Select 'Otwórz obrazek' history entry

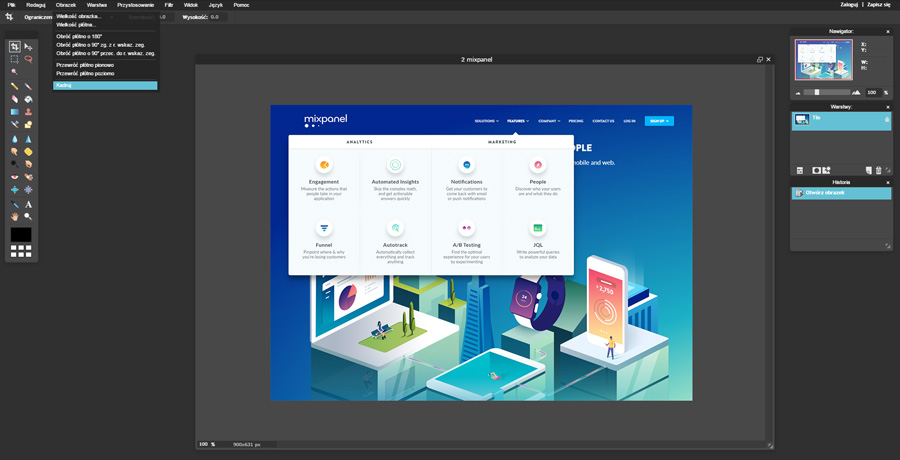[x=841, y=193]
